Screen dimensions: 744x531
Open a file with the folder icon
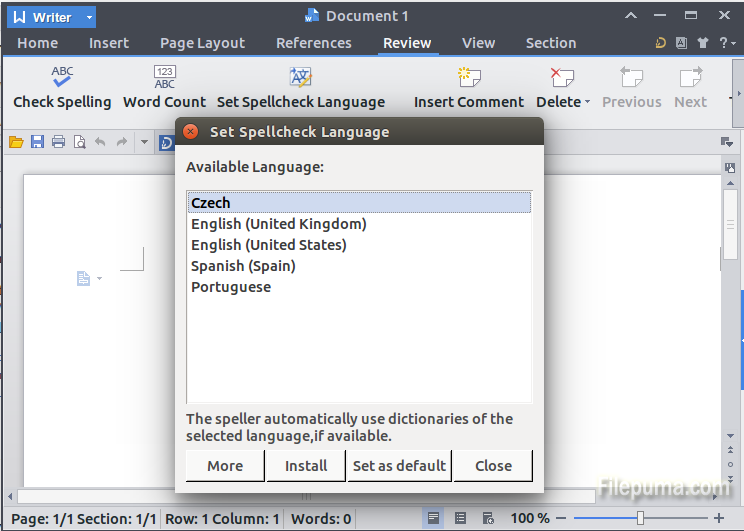[16, 142]
